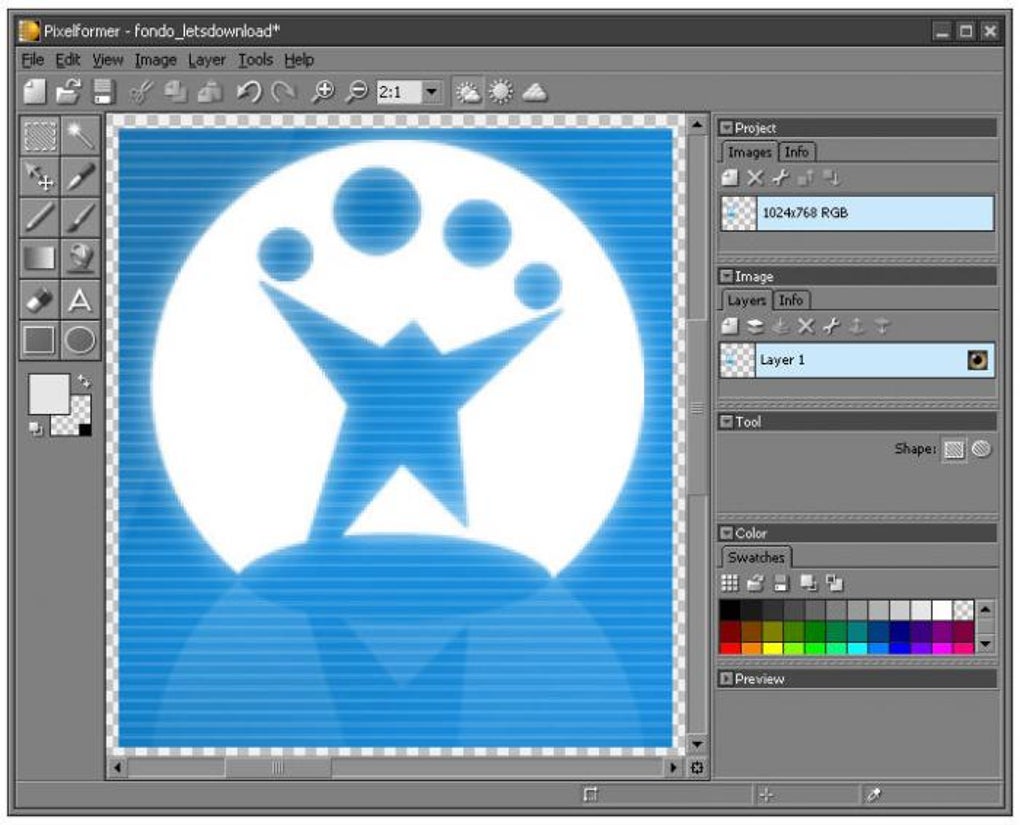Collapse the Tool panel
This screenshot has height=825, width=1020.
click(725, 421)
